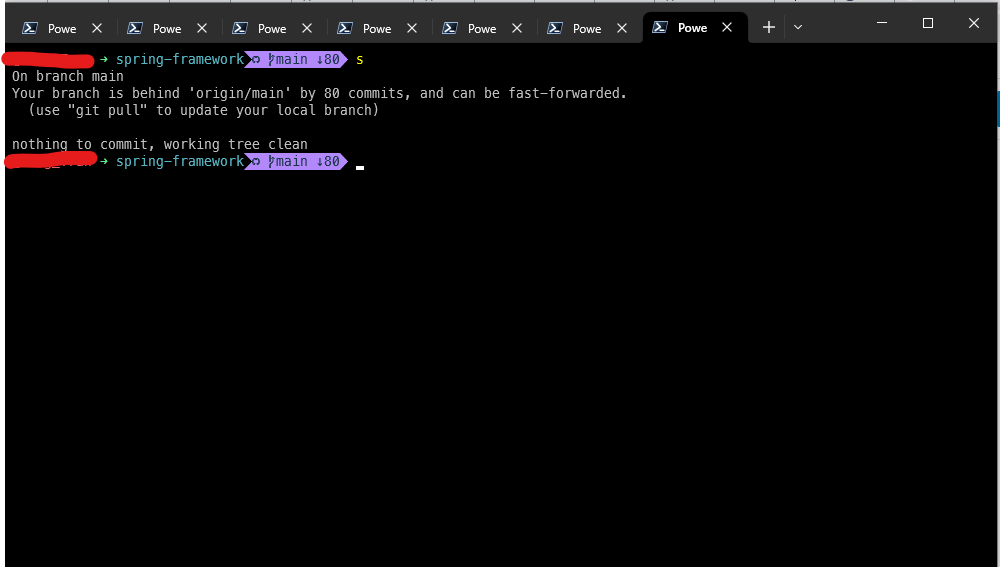Click the blinking cursor at the last prompt
The image size is (1000, 567).
[x=360, y=167]
